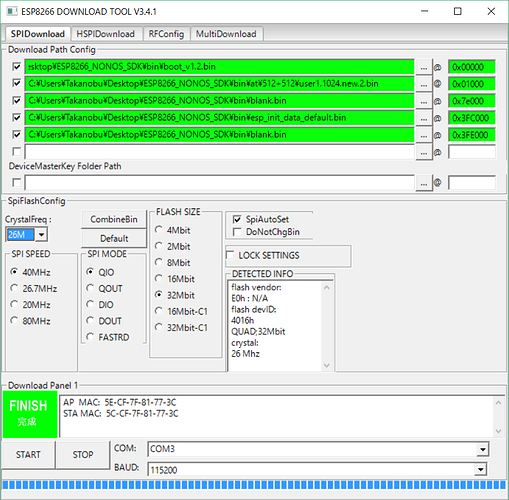Open file browser for user1.1024.new.2.bin row
The width and height of the screenshot is (509, 500).
click(x=424, y=84)
